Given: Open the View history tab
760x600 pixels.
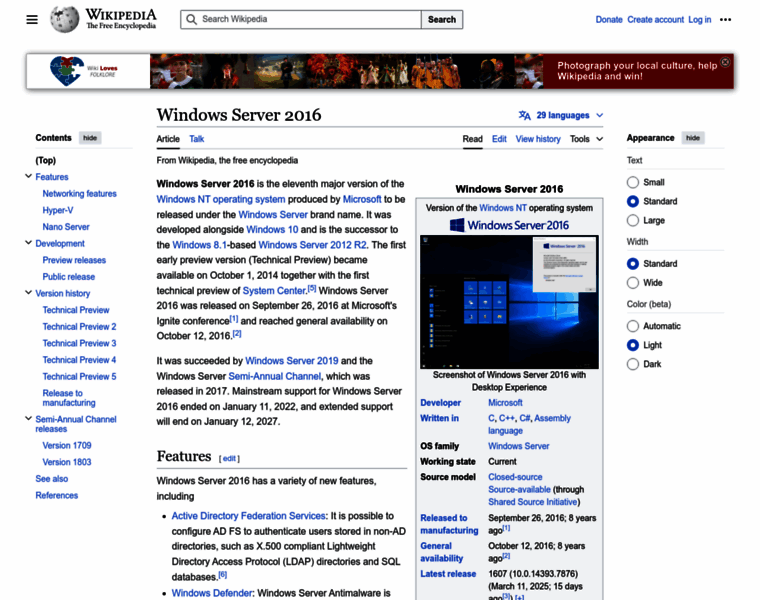Looking at the screenshot, I should click(538, 139).
